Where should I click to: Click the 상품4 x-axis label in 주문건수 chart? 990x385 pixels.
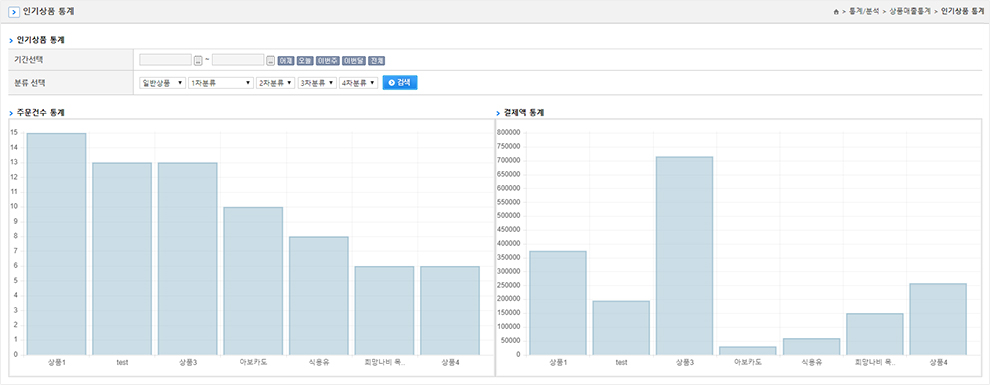coord(450,363)
